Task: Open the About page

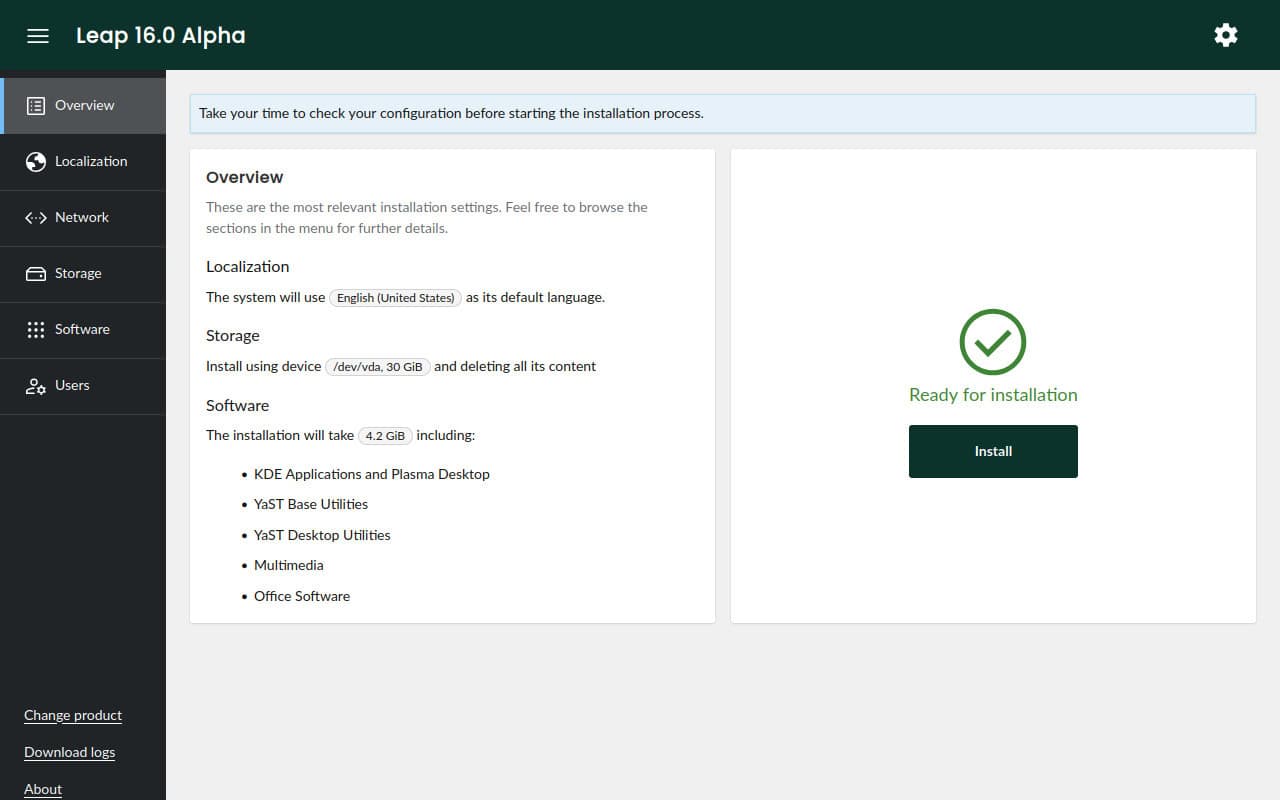Action: pos(42,789)
